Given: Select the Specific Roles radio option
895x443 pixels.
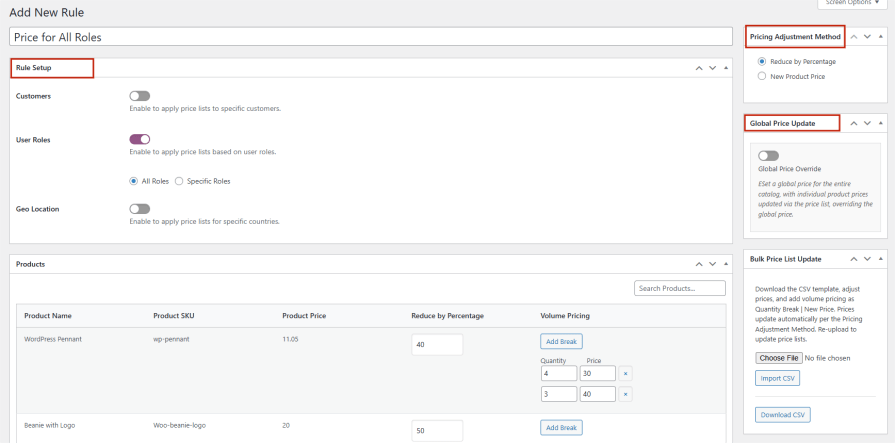Looking at the screenshot, I should (179, 181).
